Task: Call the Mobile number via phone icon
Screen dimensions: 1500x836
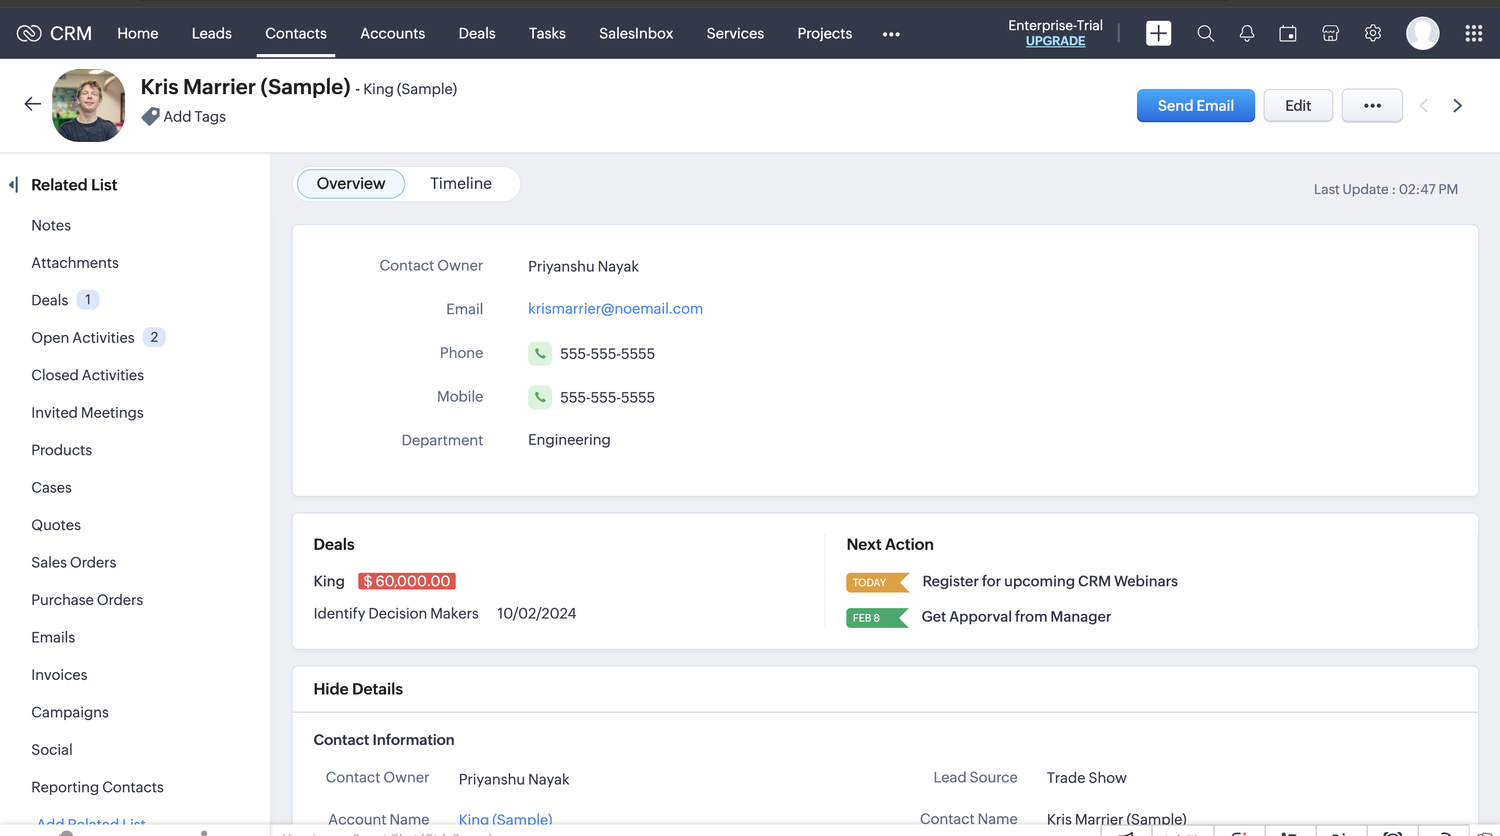Action: [540, 397]
